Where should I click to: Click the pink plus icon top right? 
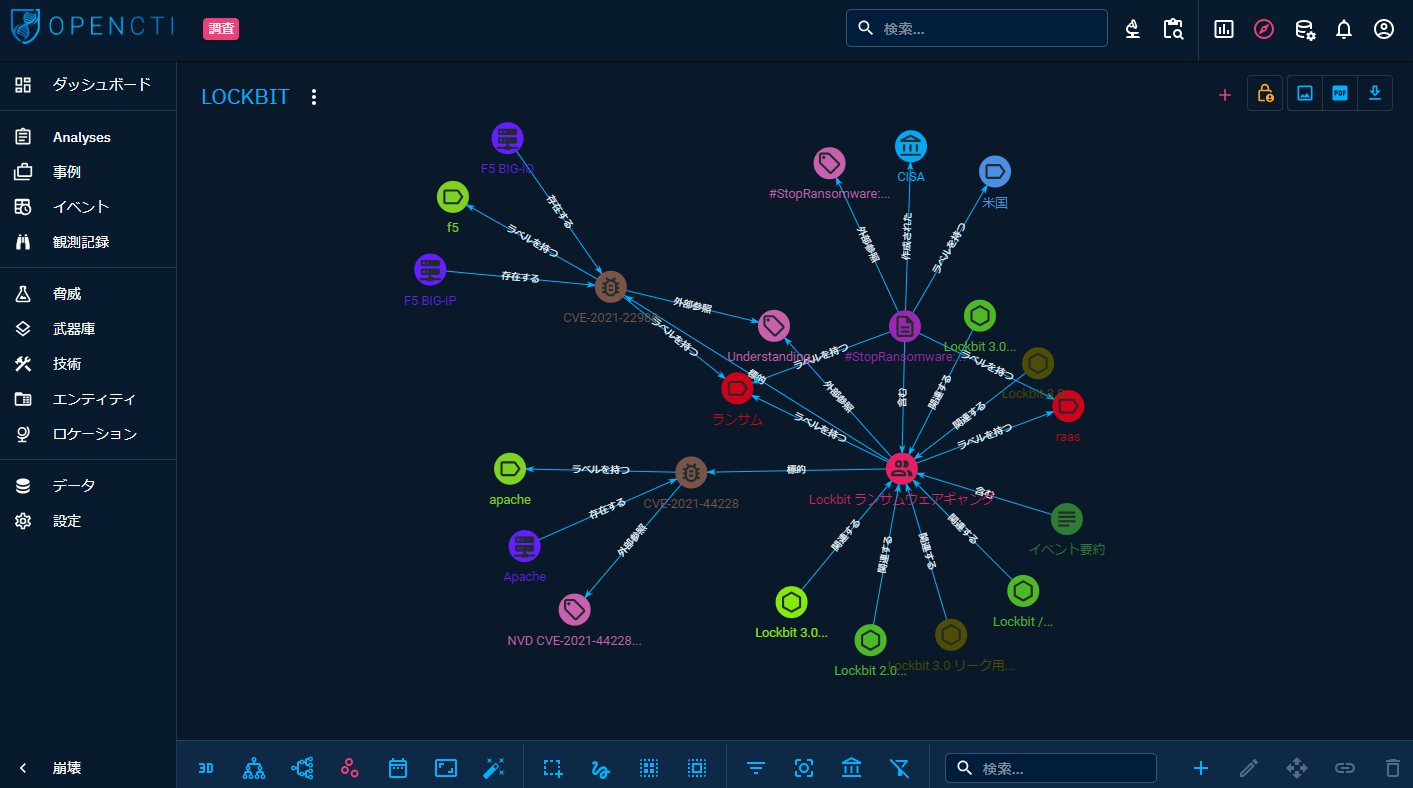pyautogui.click(x=1225, y=95)
